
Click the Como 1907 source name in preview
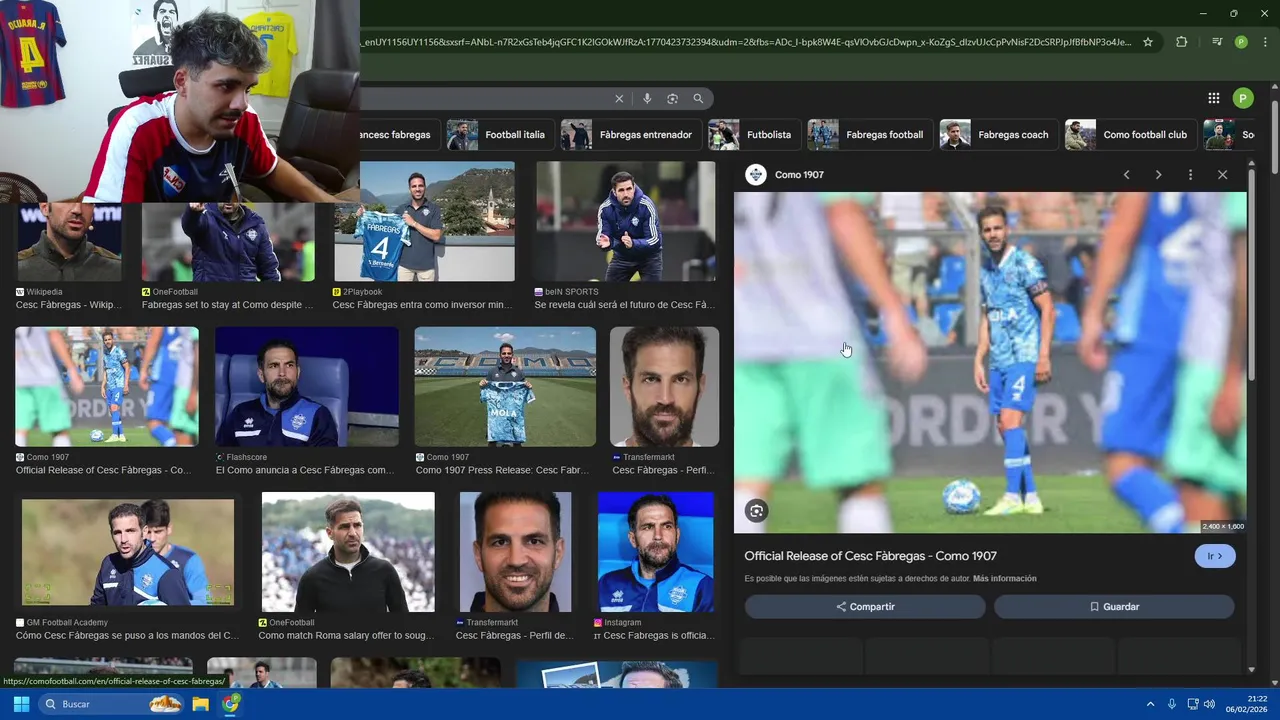[799, 175]
